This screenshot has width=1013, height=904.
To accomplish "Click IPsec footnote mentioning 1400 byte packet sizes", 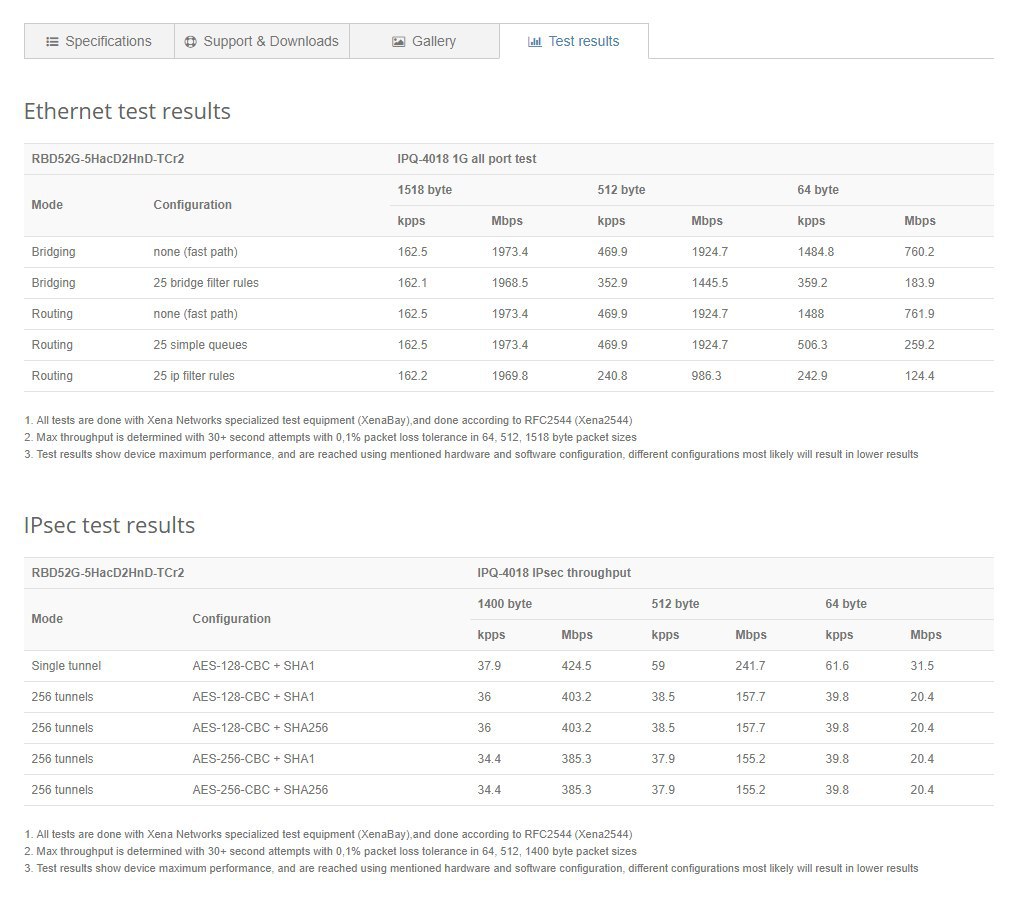I will tap(330, 852).
